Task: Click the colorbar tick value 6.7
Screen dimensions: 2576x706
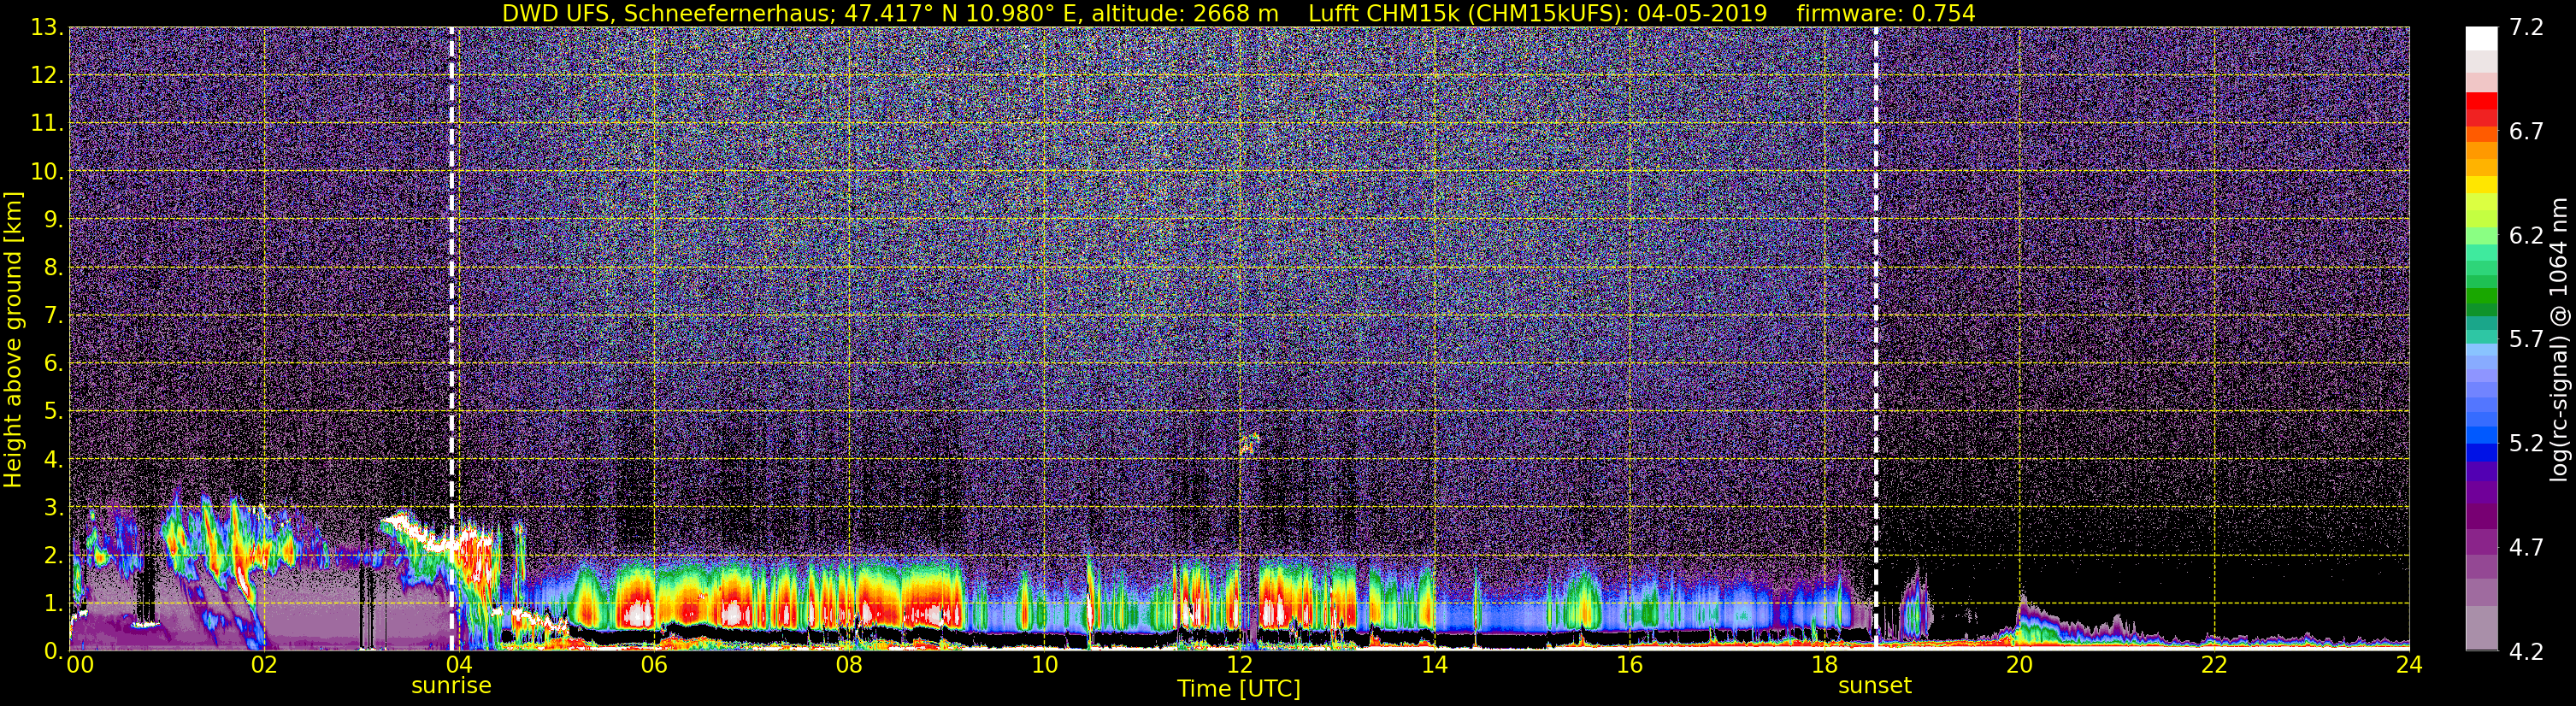Action: click(x=2526, y=132)
